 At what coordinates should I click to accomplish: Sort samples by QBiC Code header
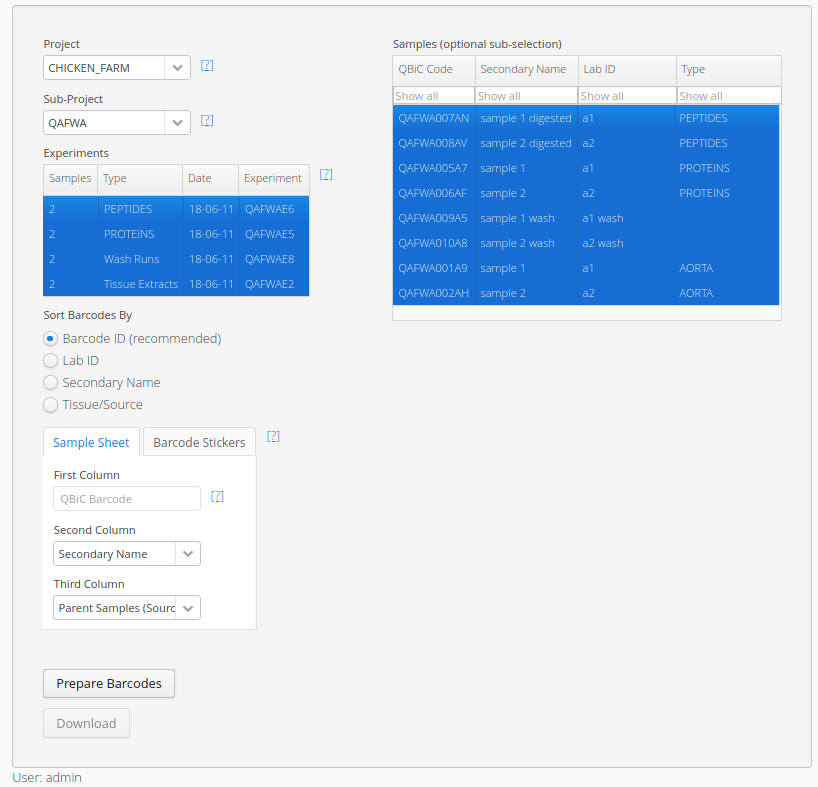click(x=434, y=69)
